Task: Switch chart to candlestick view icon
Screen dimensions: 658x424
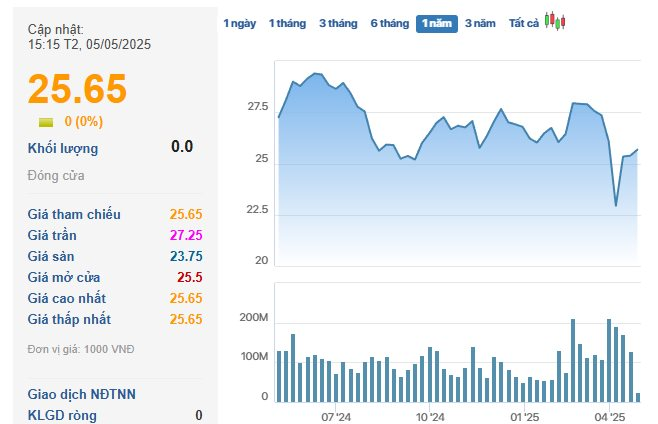Action: coord(555,21)
